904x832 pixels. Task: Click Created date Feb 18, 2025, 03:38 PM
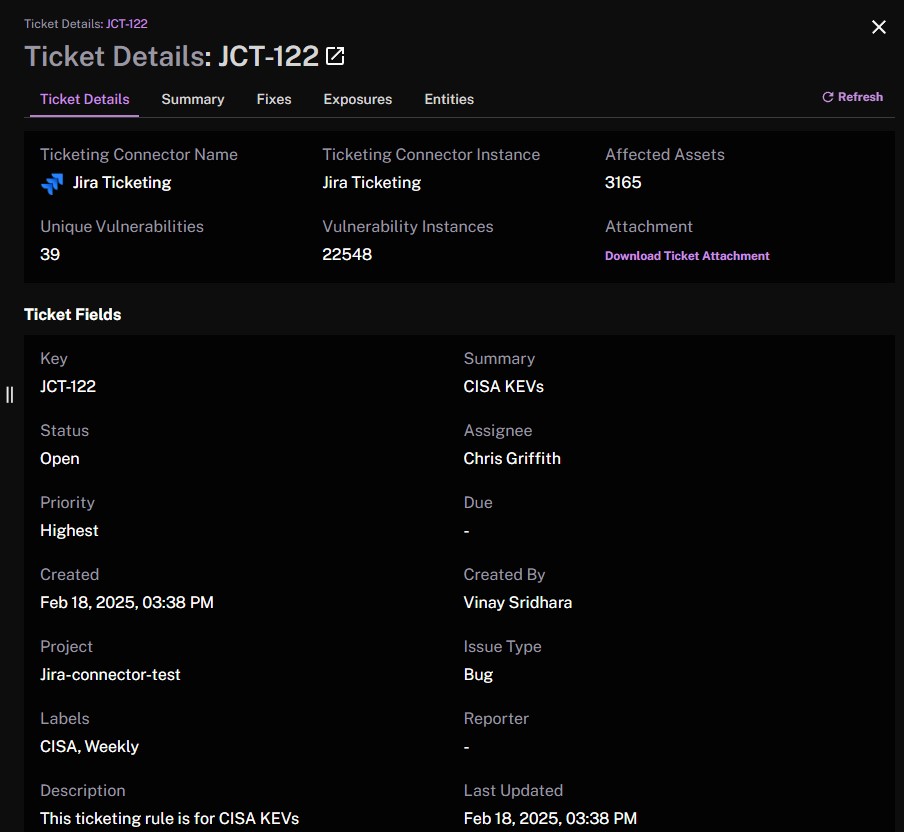[x=127, y=603]
